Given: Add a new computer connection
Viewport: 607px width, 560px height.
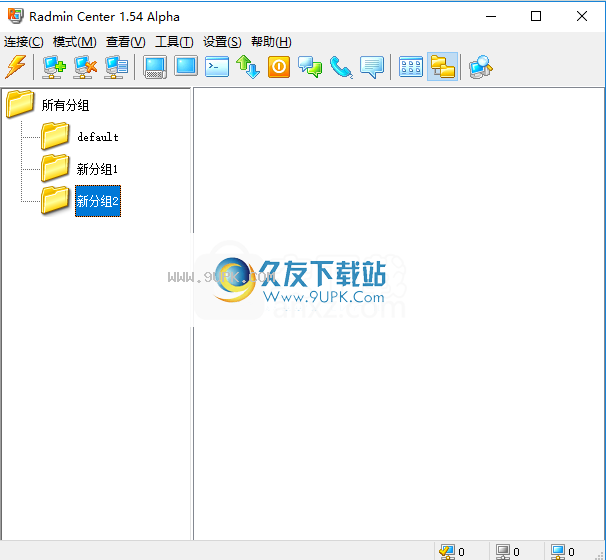Looking at the screenshot, I should [54, 67].
